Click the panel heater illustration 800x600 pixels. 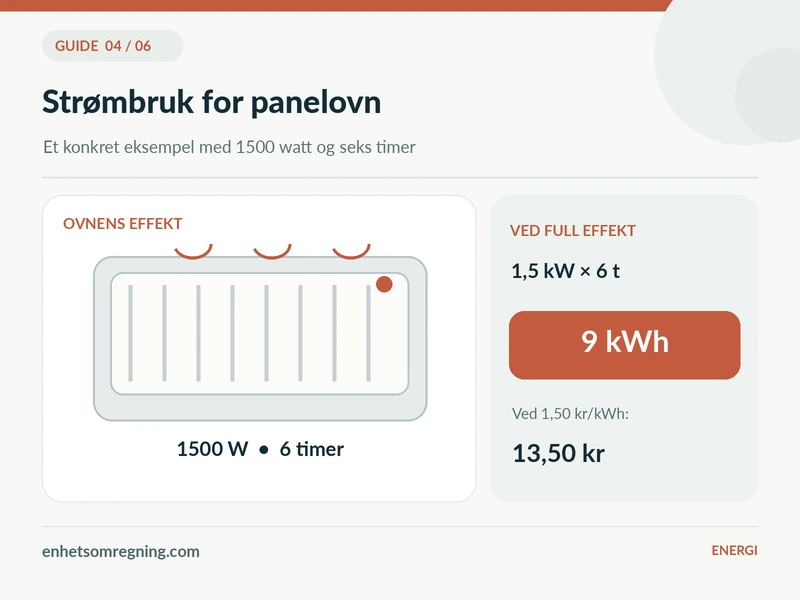pos(260,339)
